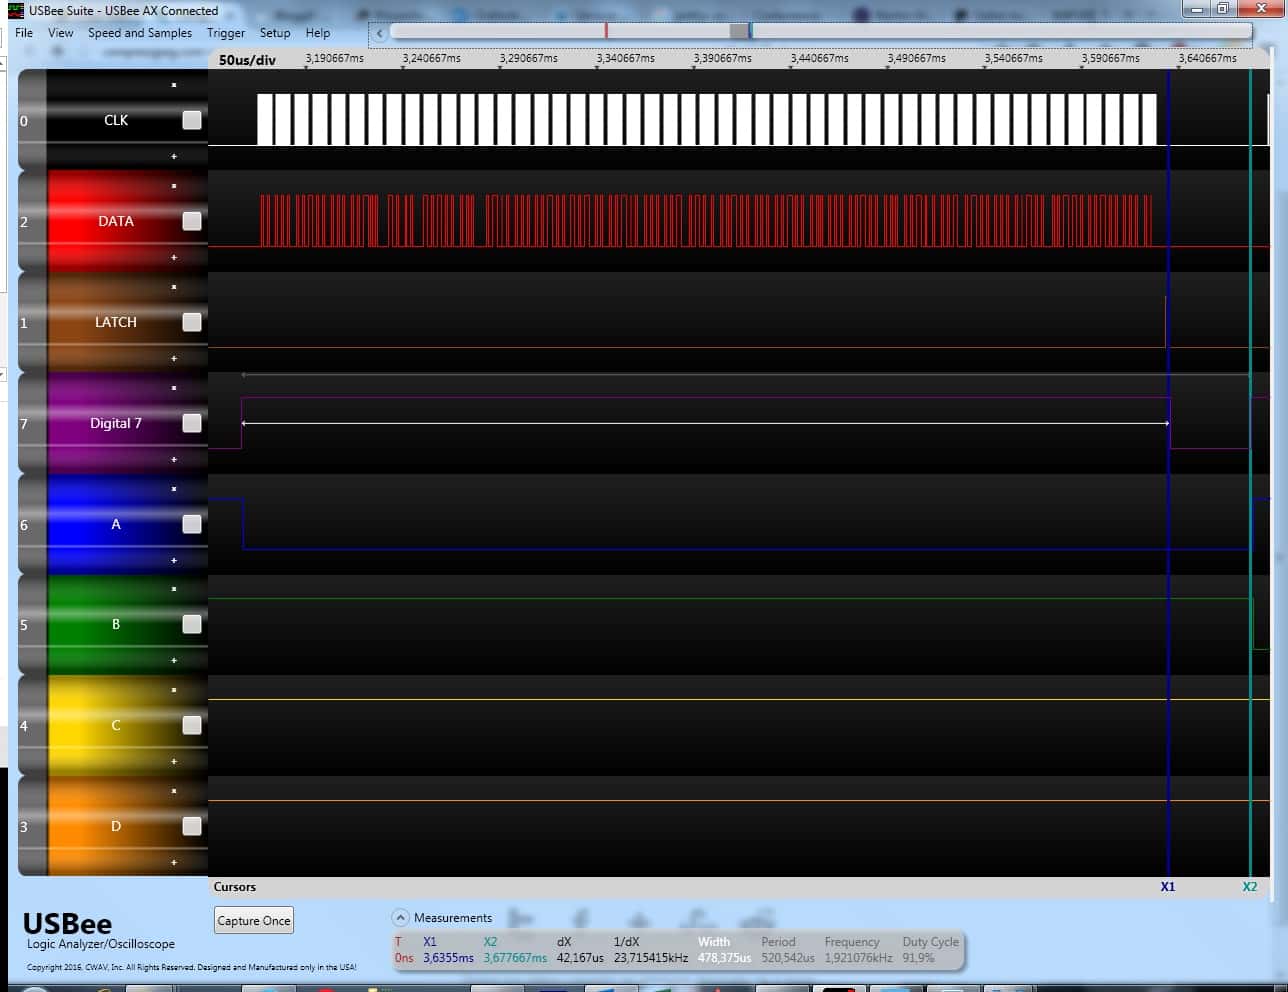Open the Speed and Samples menu
This screenshot has height=992, width=1288.
coord(140,33)
